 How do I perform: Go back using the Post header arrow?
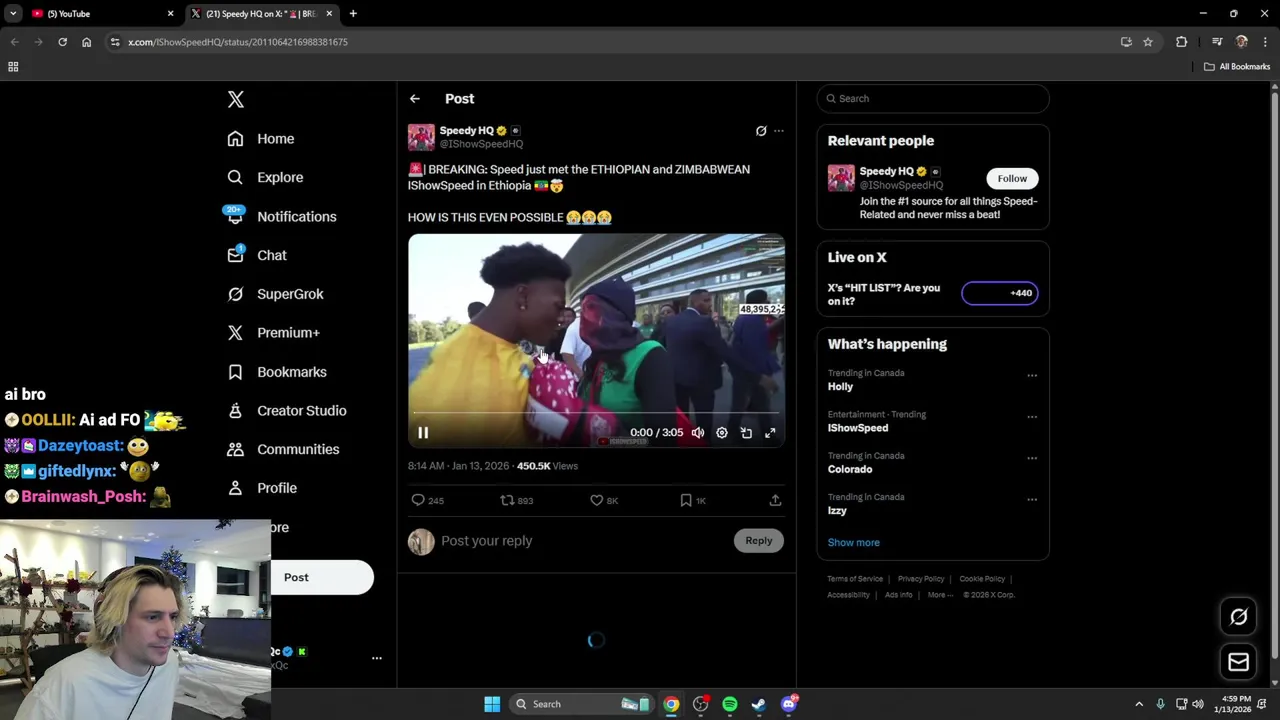click(415, 99)
